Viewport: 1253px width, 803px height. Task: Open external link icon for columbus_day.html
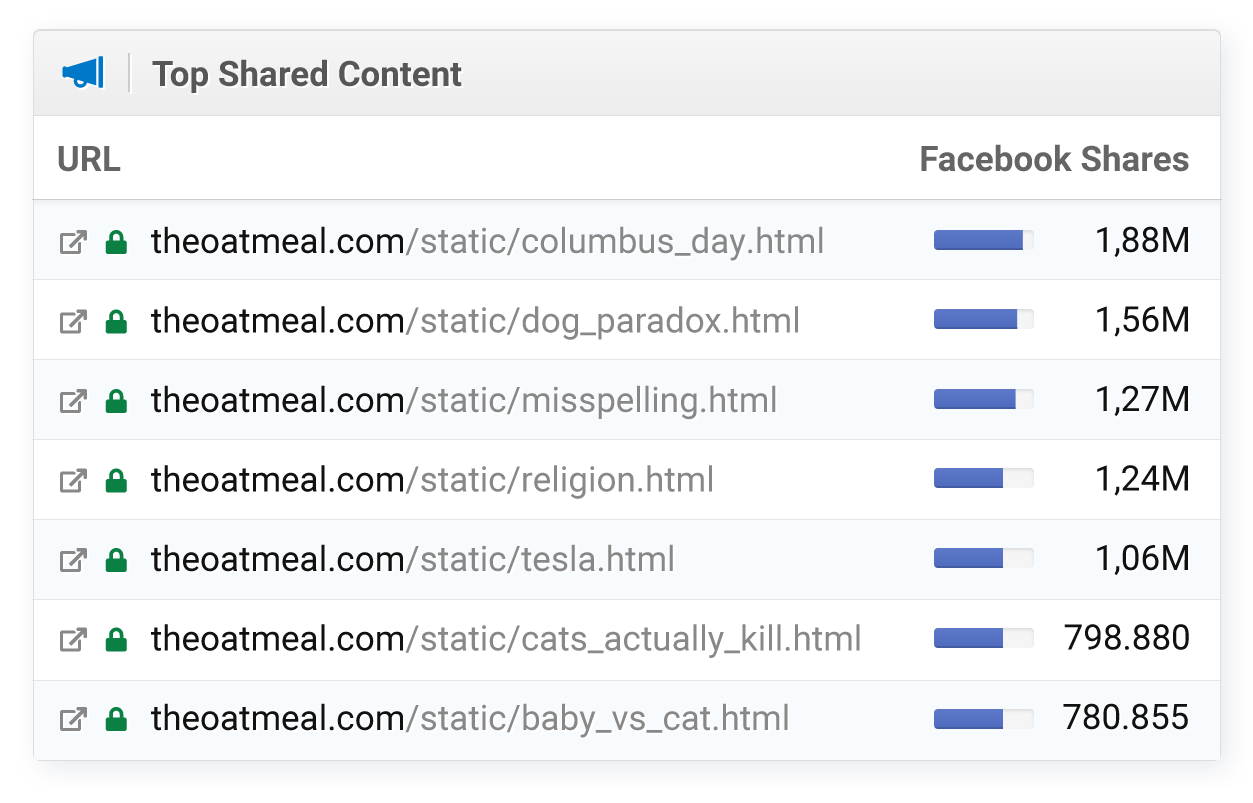(x=73, y=242)
